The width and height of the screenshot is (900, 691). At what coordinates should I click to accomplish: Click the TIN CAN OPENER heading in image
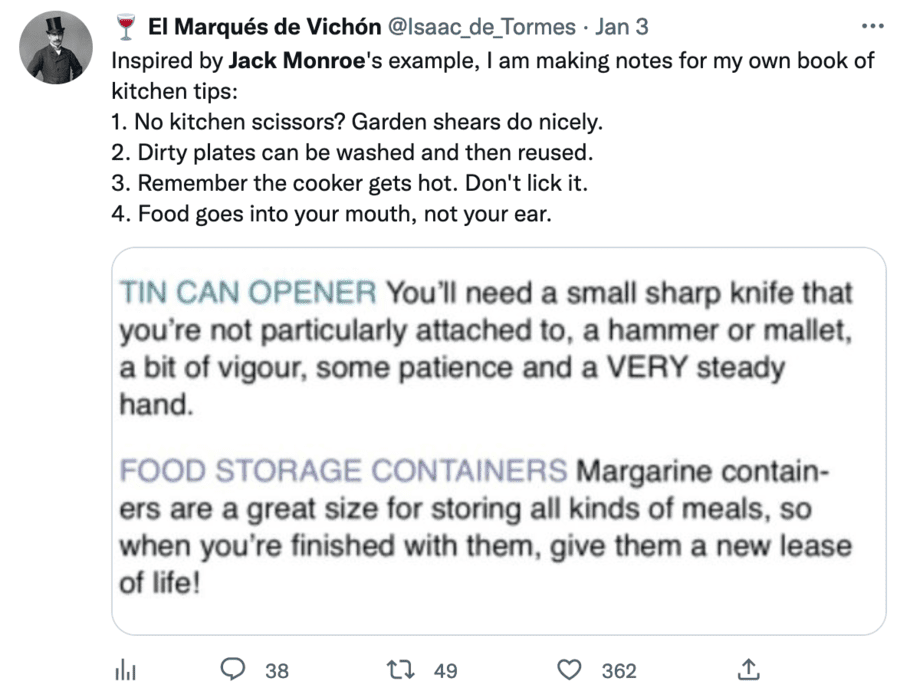tap(248, 293)
